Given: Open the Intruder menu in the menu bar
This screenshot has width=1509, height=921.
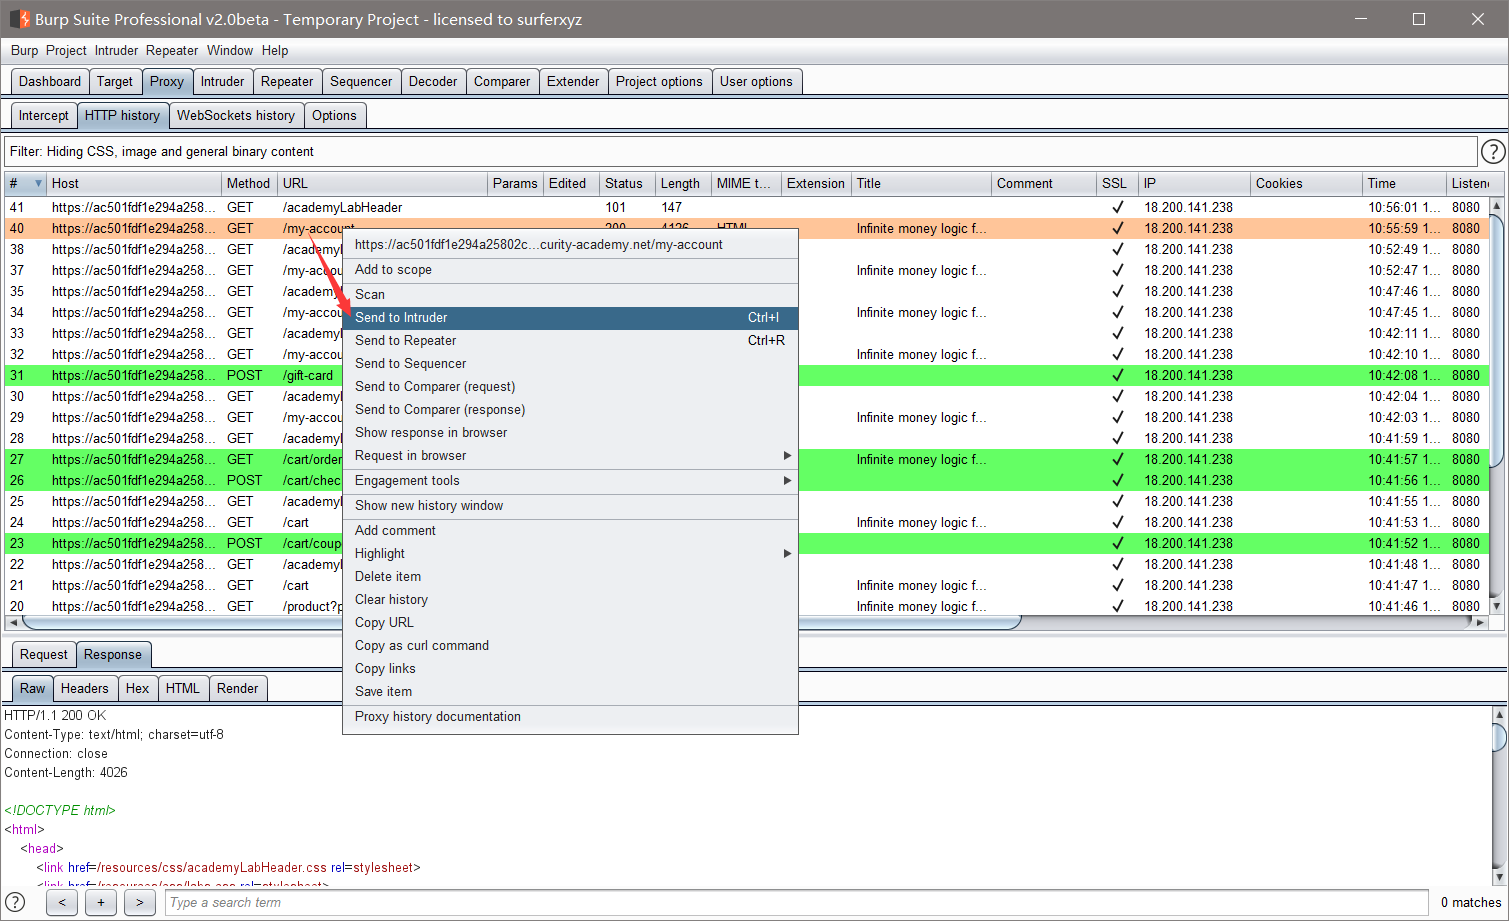Looking at the screenshot, I should click(x=116, y=50).
